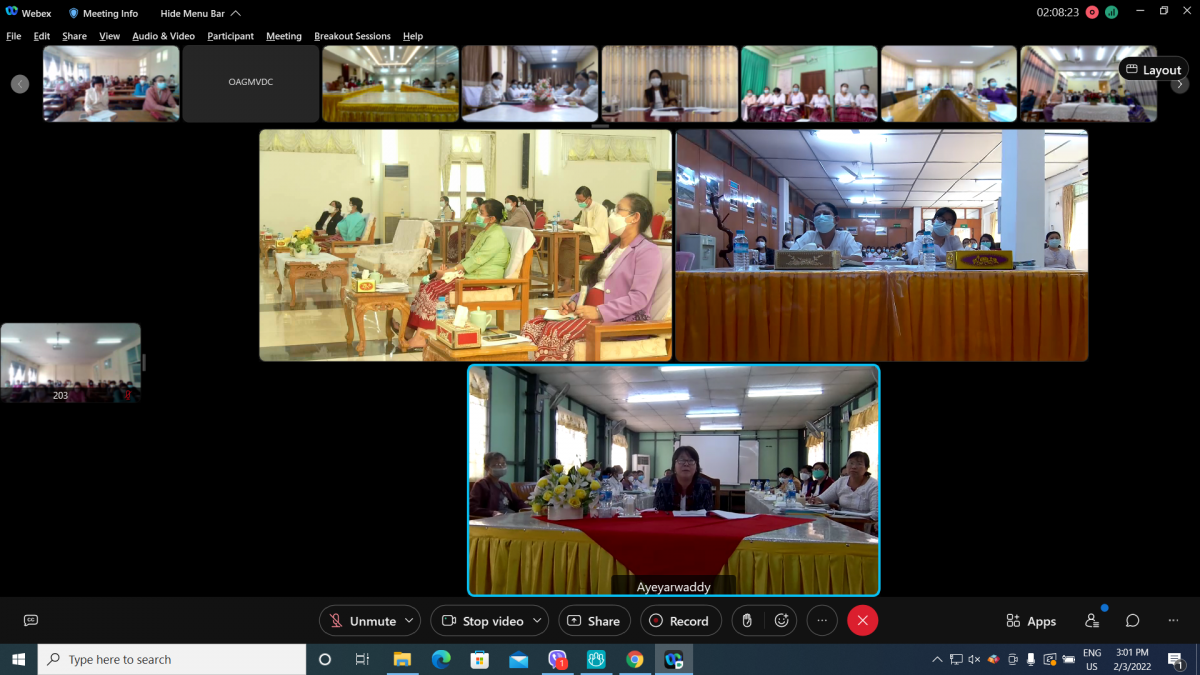
Task: Open the emoji reactions icon
Action: click(x=782, y=621)
